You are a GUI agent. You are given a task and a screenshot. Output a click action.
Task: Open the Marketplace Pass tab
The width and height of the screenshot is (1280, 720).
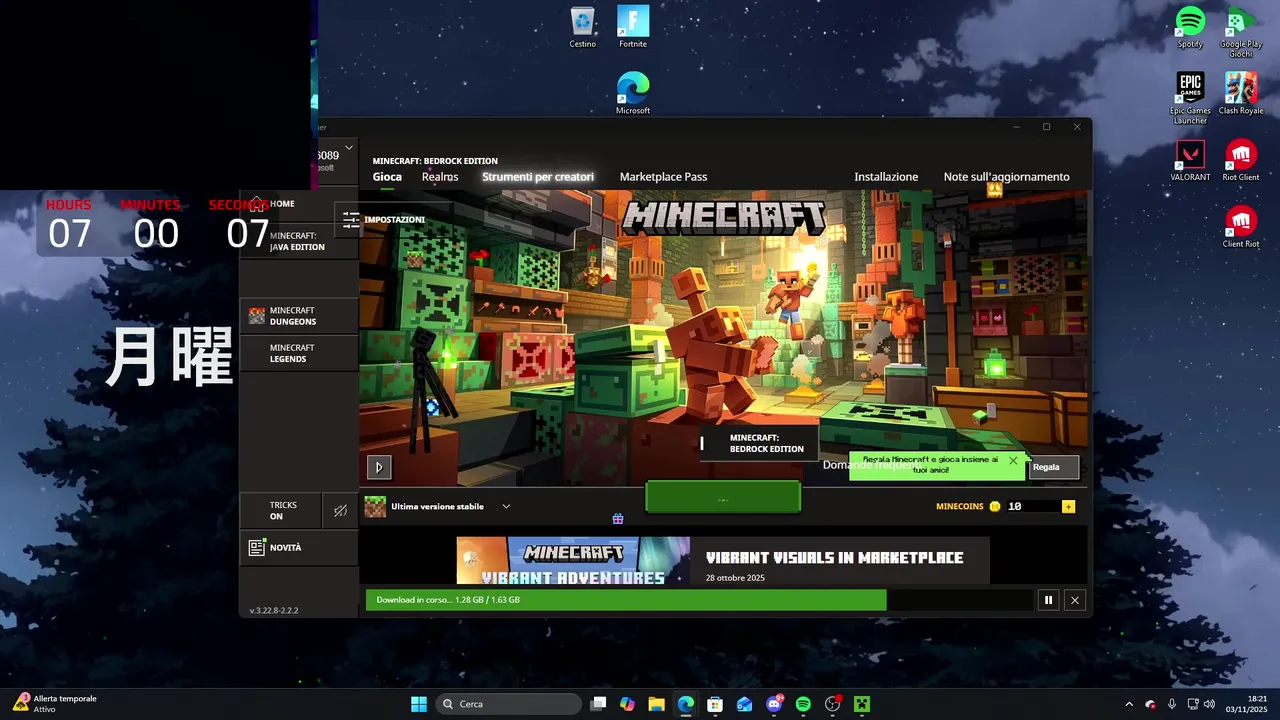coord(663,177)
